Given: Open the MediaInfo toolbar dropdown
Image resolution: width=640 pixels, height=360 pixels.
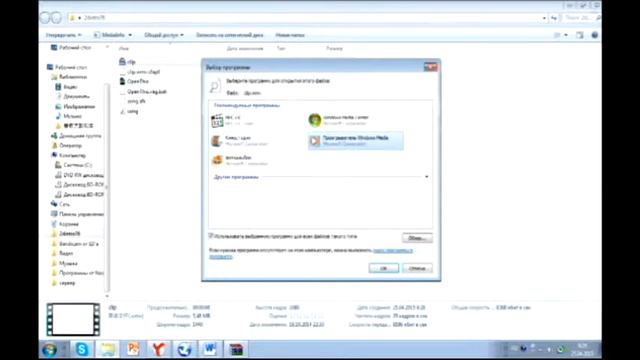Looking at the screenshot, I should tap(113, 35).
